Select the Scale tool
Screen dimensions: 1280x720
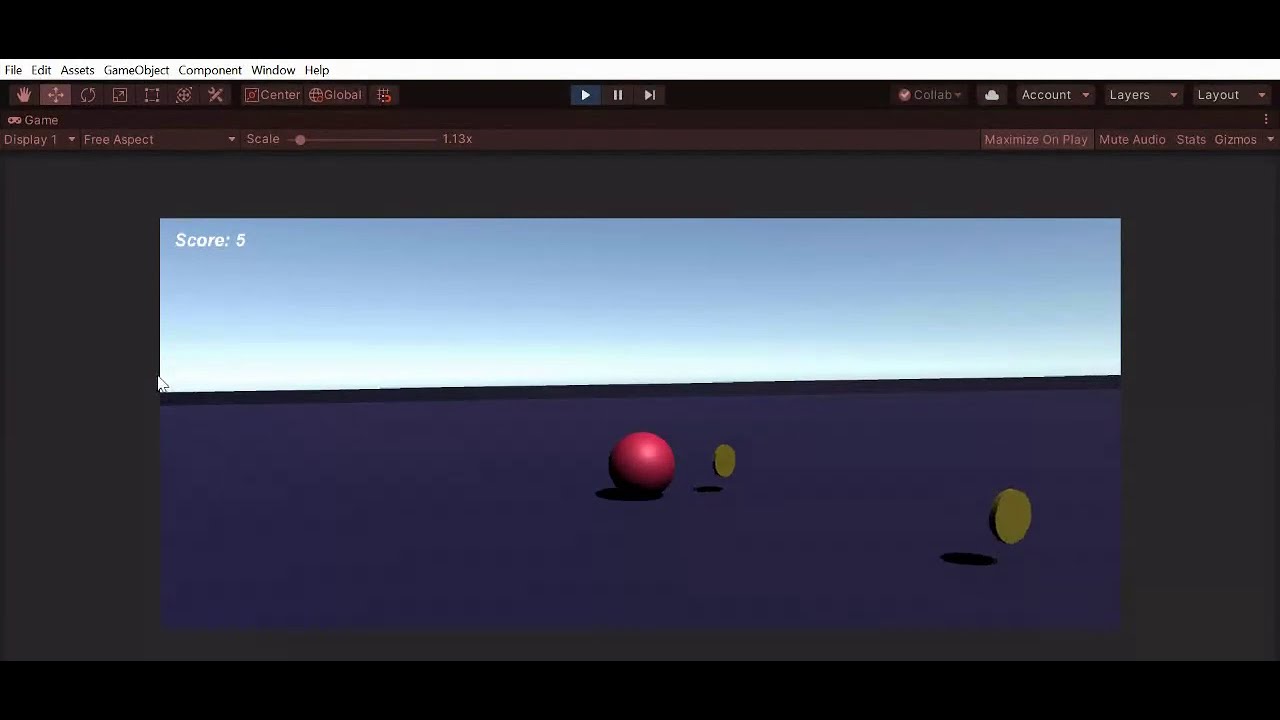[120, 95]
